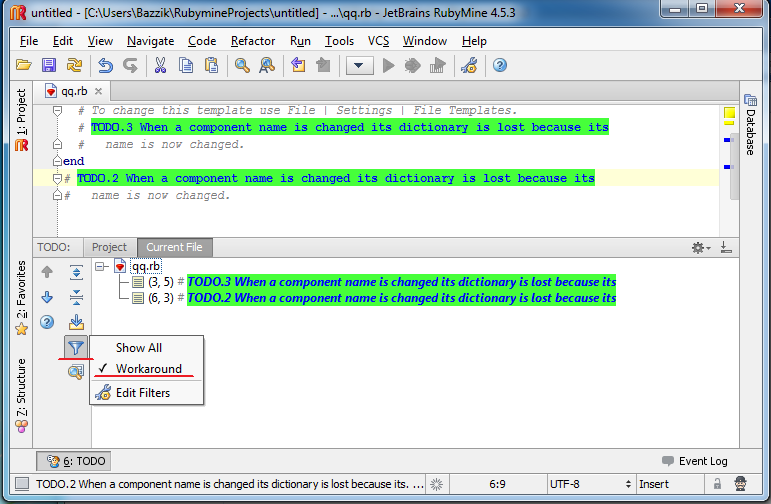
Task: Click the Copy icon in toolbar
Action: (x=186, y=65)
